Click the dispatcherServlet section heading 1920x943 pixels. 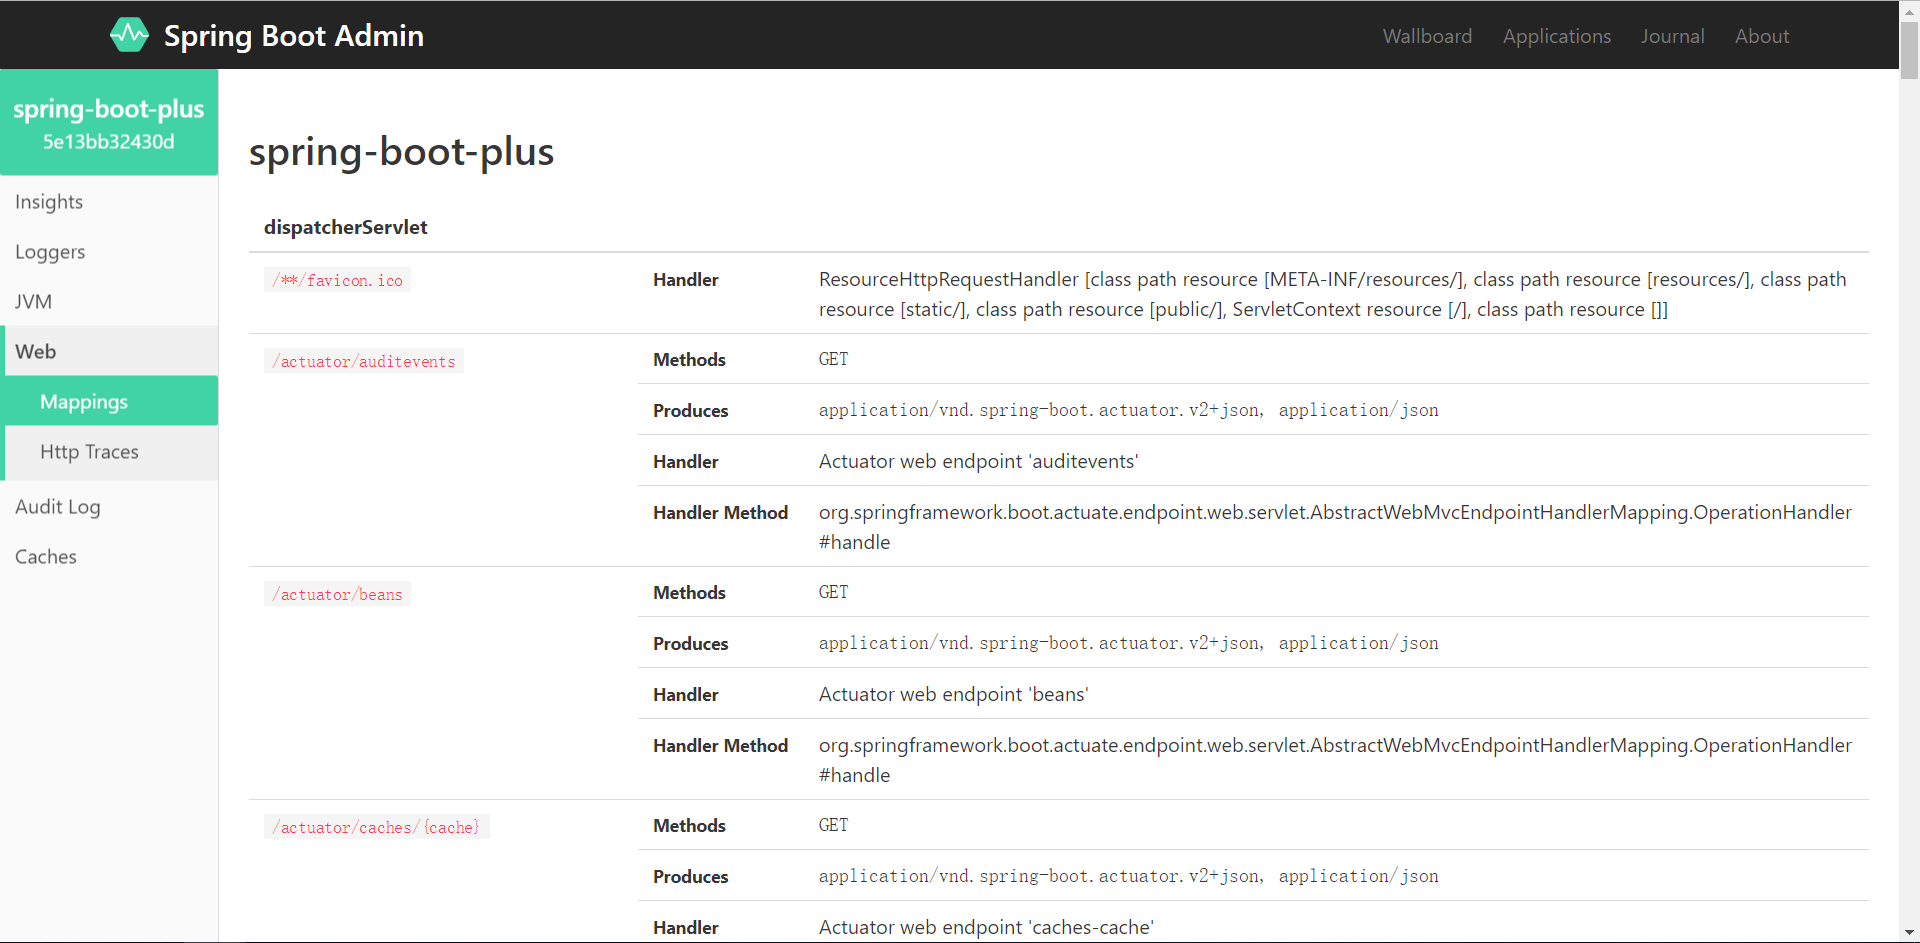pos(345,227)
